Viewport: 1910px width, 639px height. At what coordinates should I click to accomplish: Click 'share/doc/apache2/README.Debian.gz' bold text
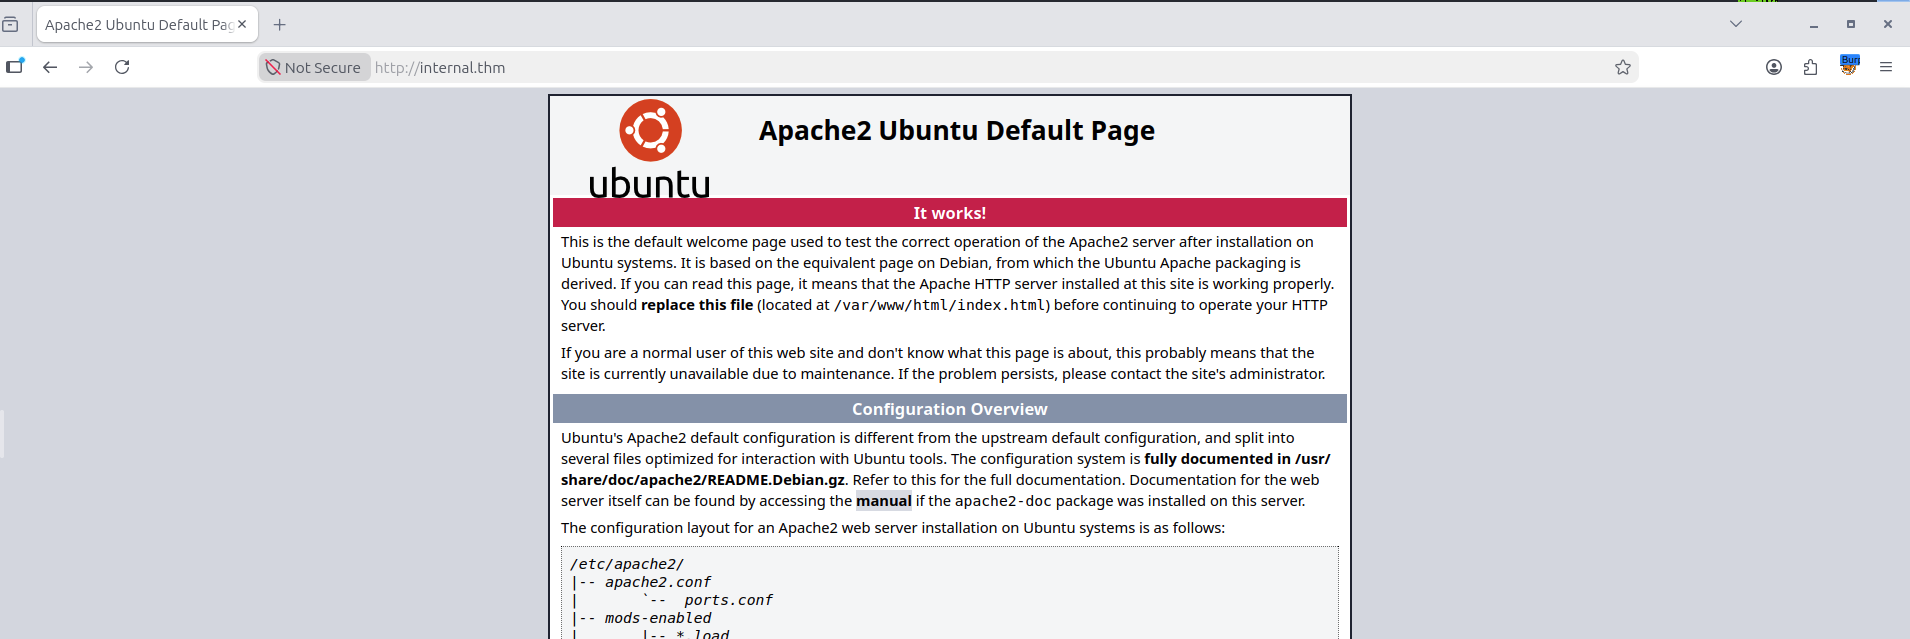click(x=703, y=480)
